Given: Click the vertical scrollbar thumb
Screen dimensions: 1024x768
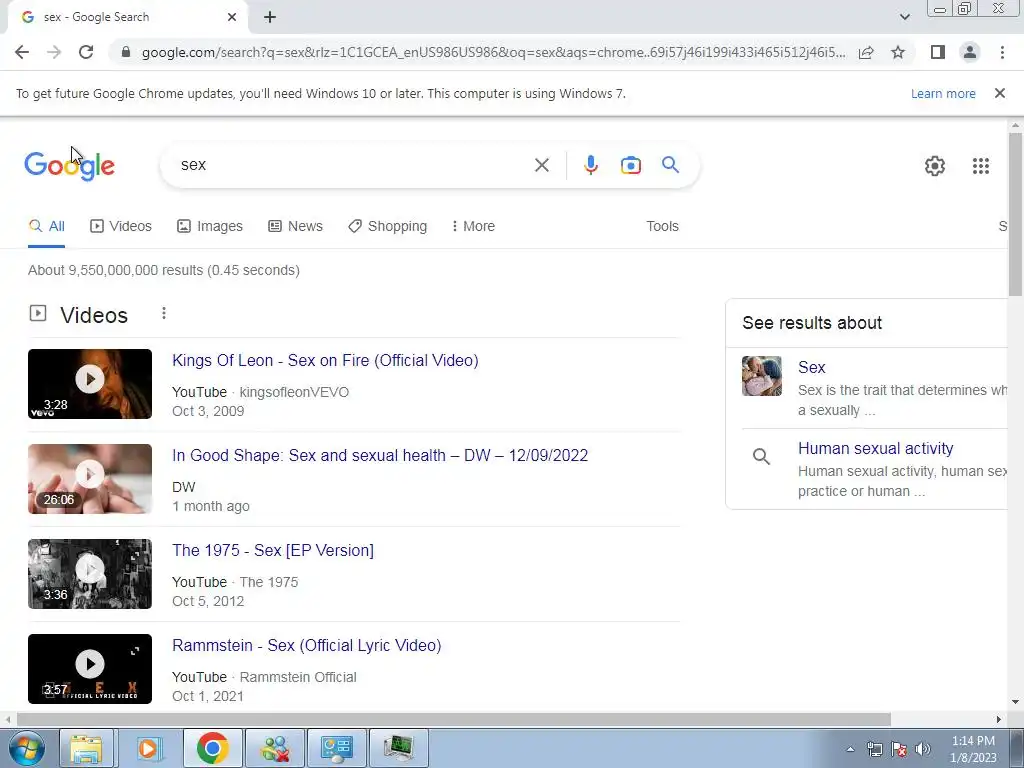Looking at the screenshot, I should pyautogui.click(x=1015, y=214).
